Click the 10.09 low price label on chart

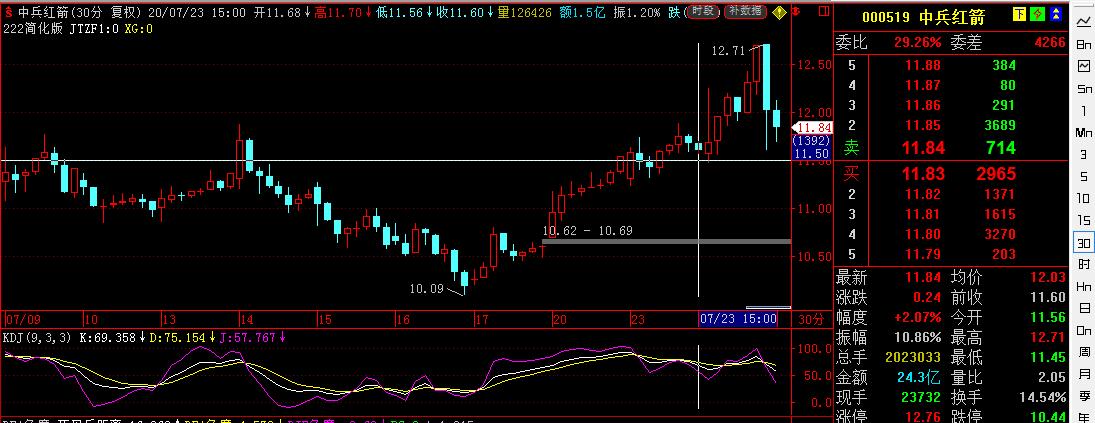[426, 288]
